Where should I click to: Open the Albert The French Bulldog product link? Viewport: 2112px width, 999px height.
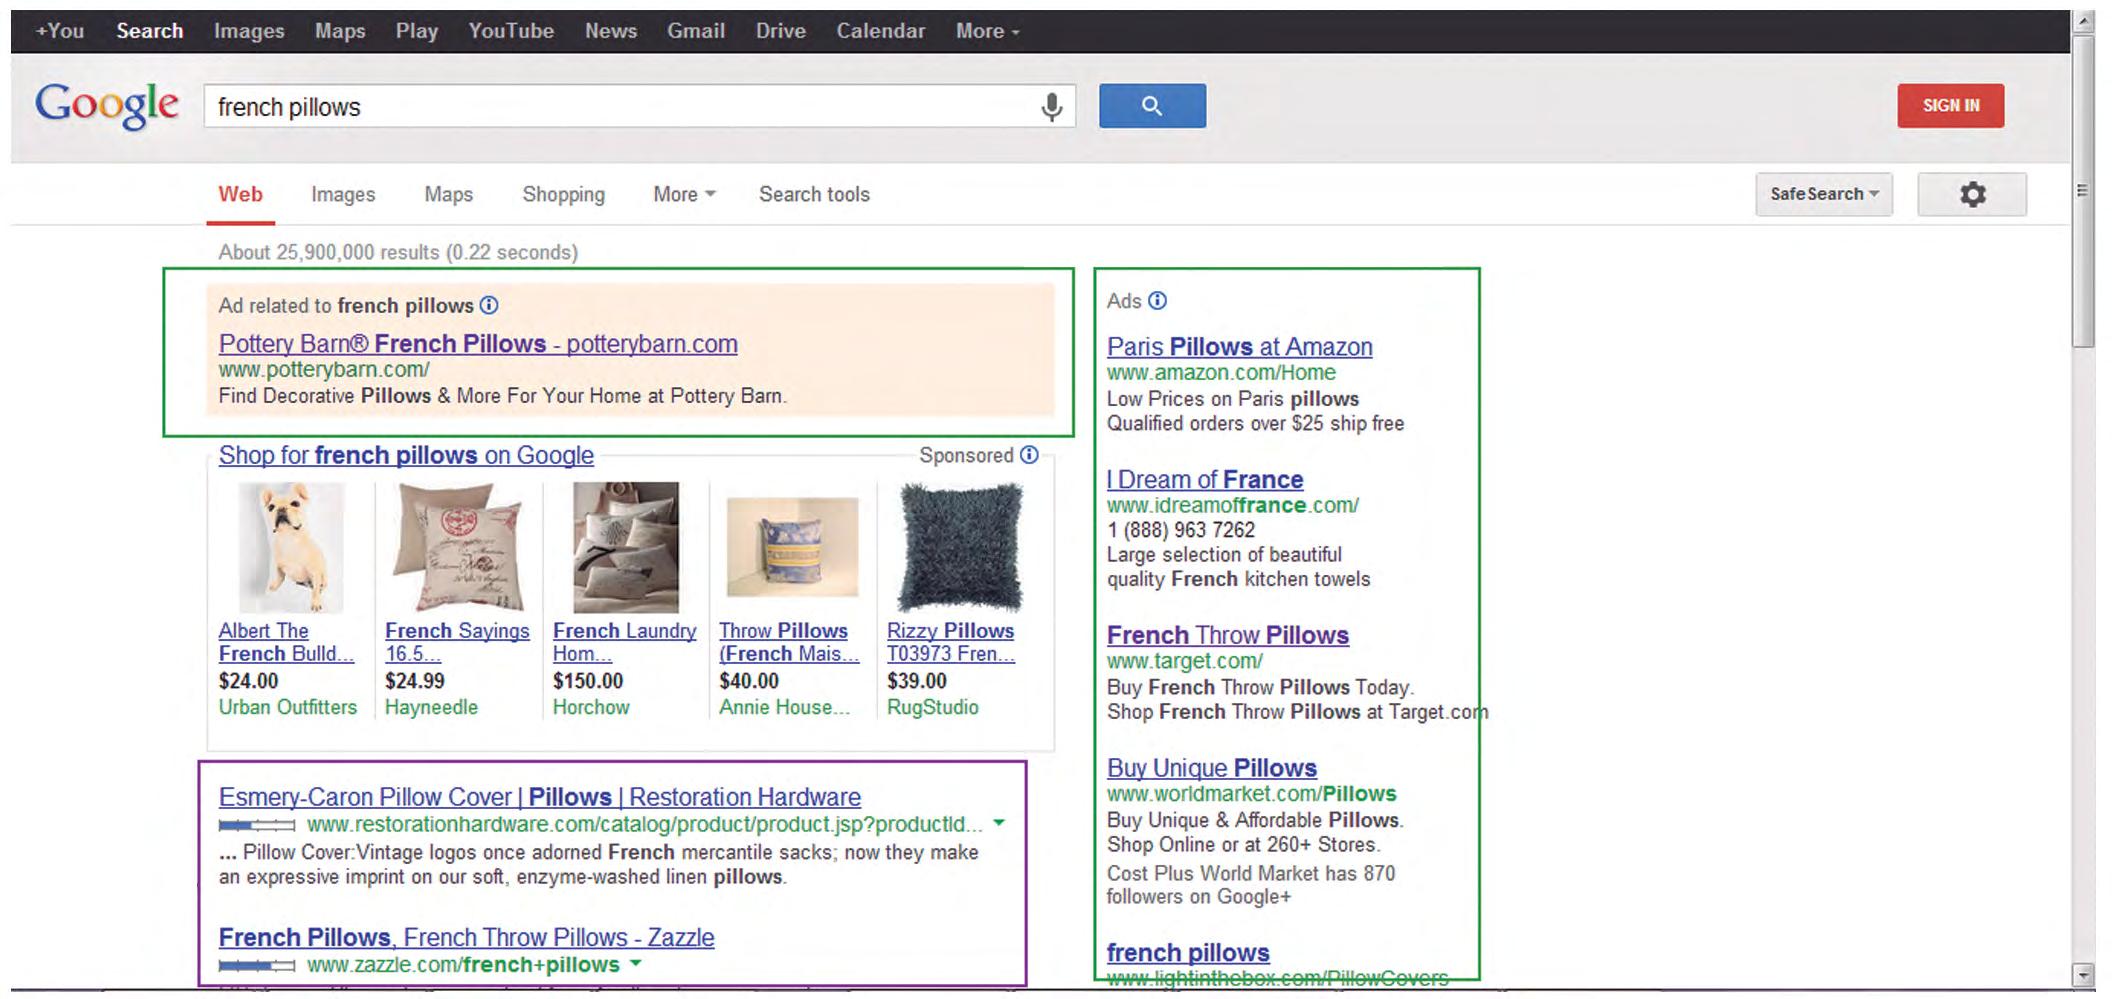pyautogui.click(x=286, y=642)
